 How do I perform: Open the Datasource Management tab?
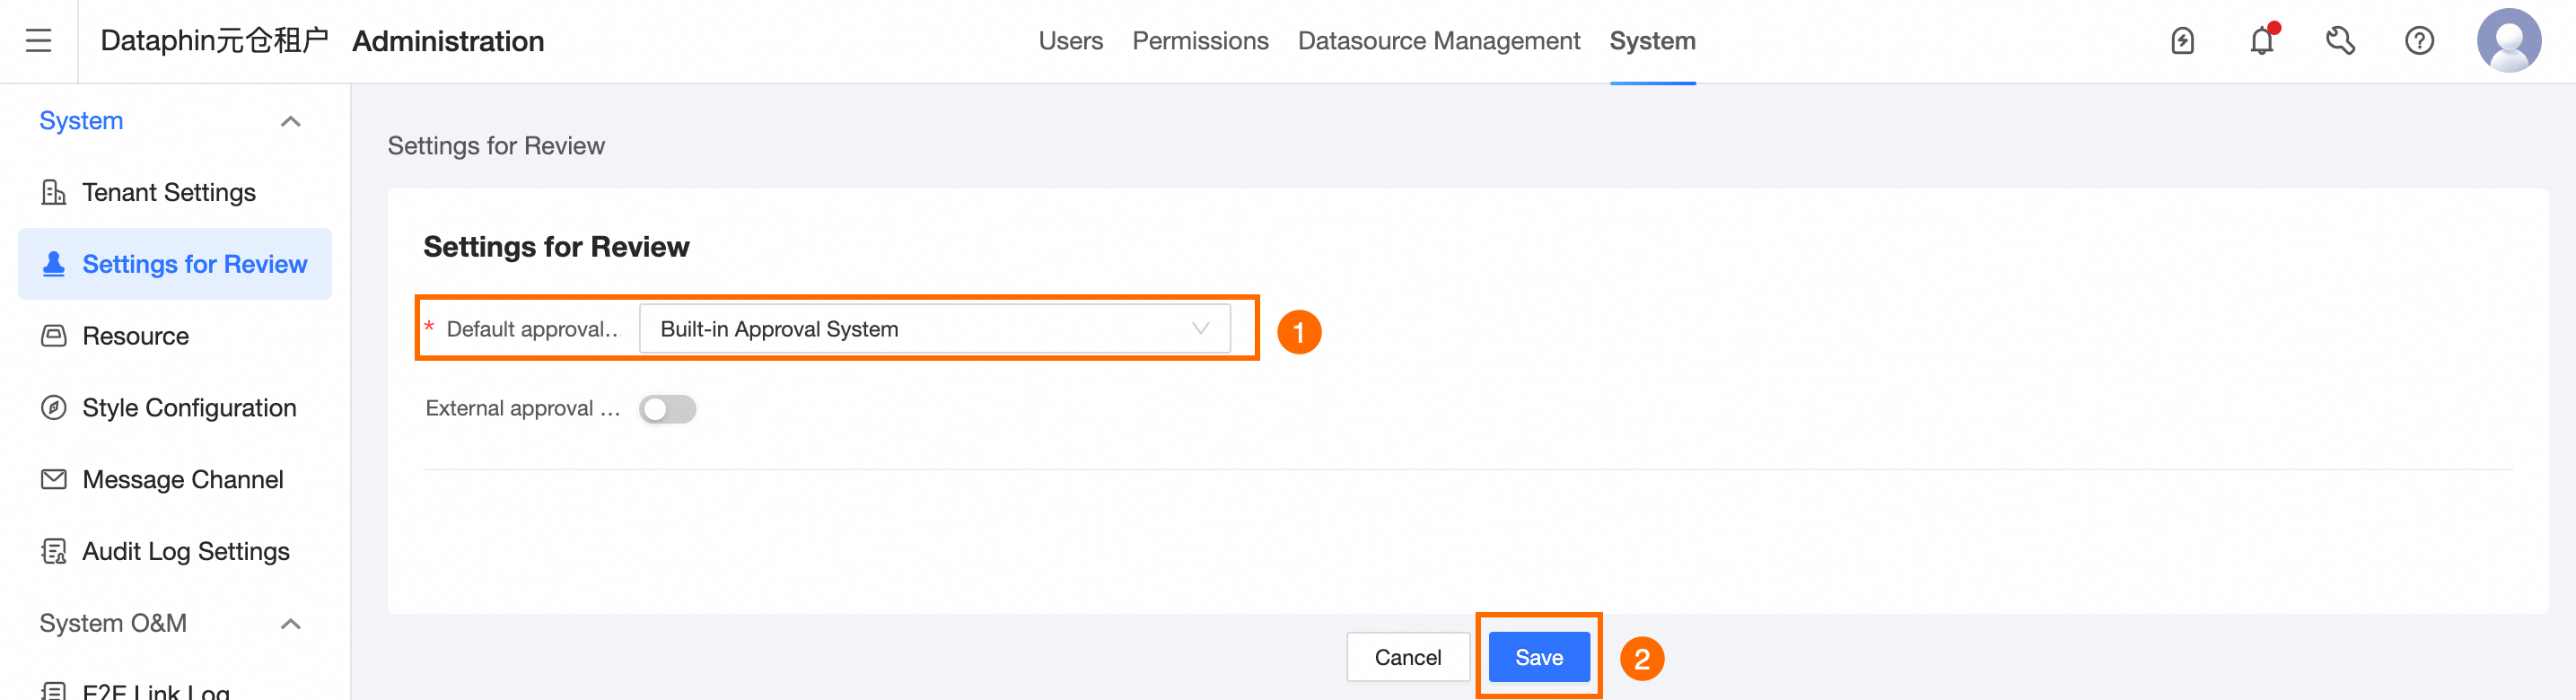[1438, 41]
